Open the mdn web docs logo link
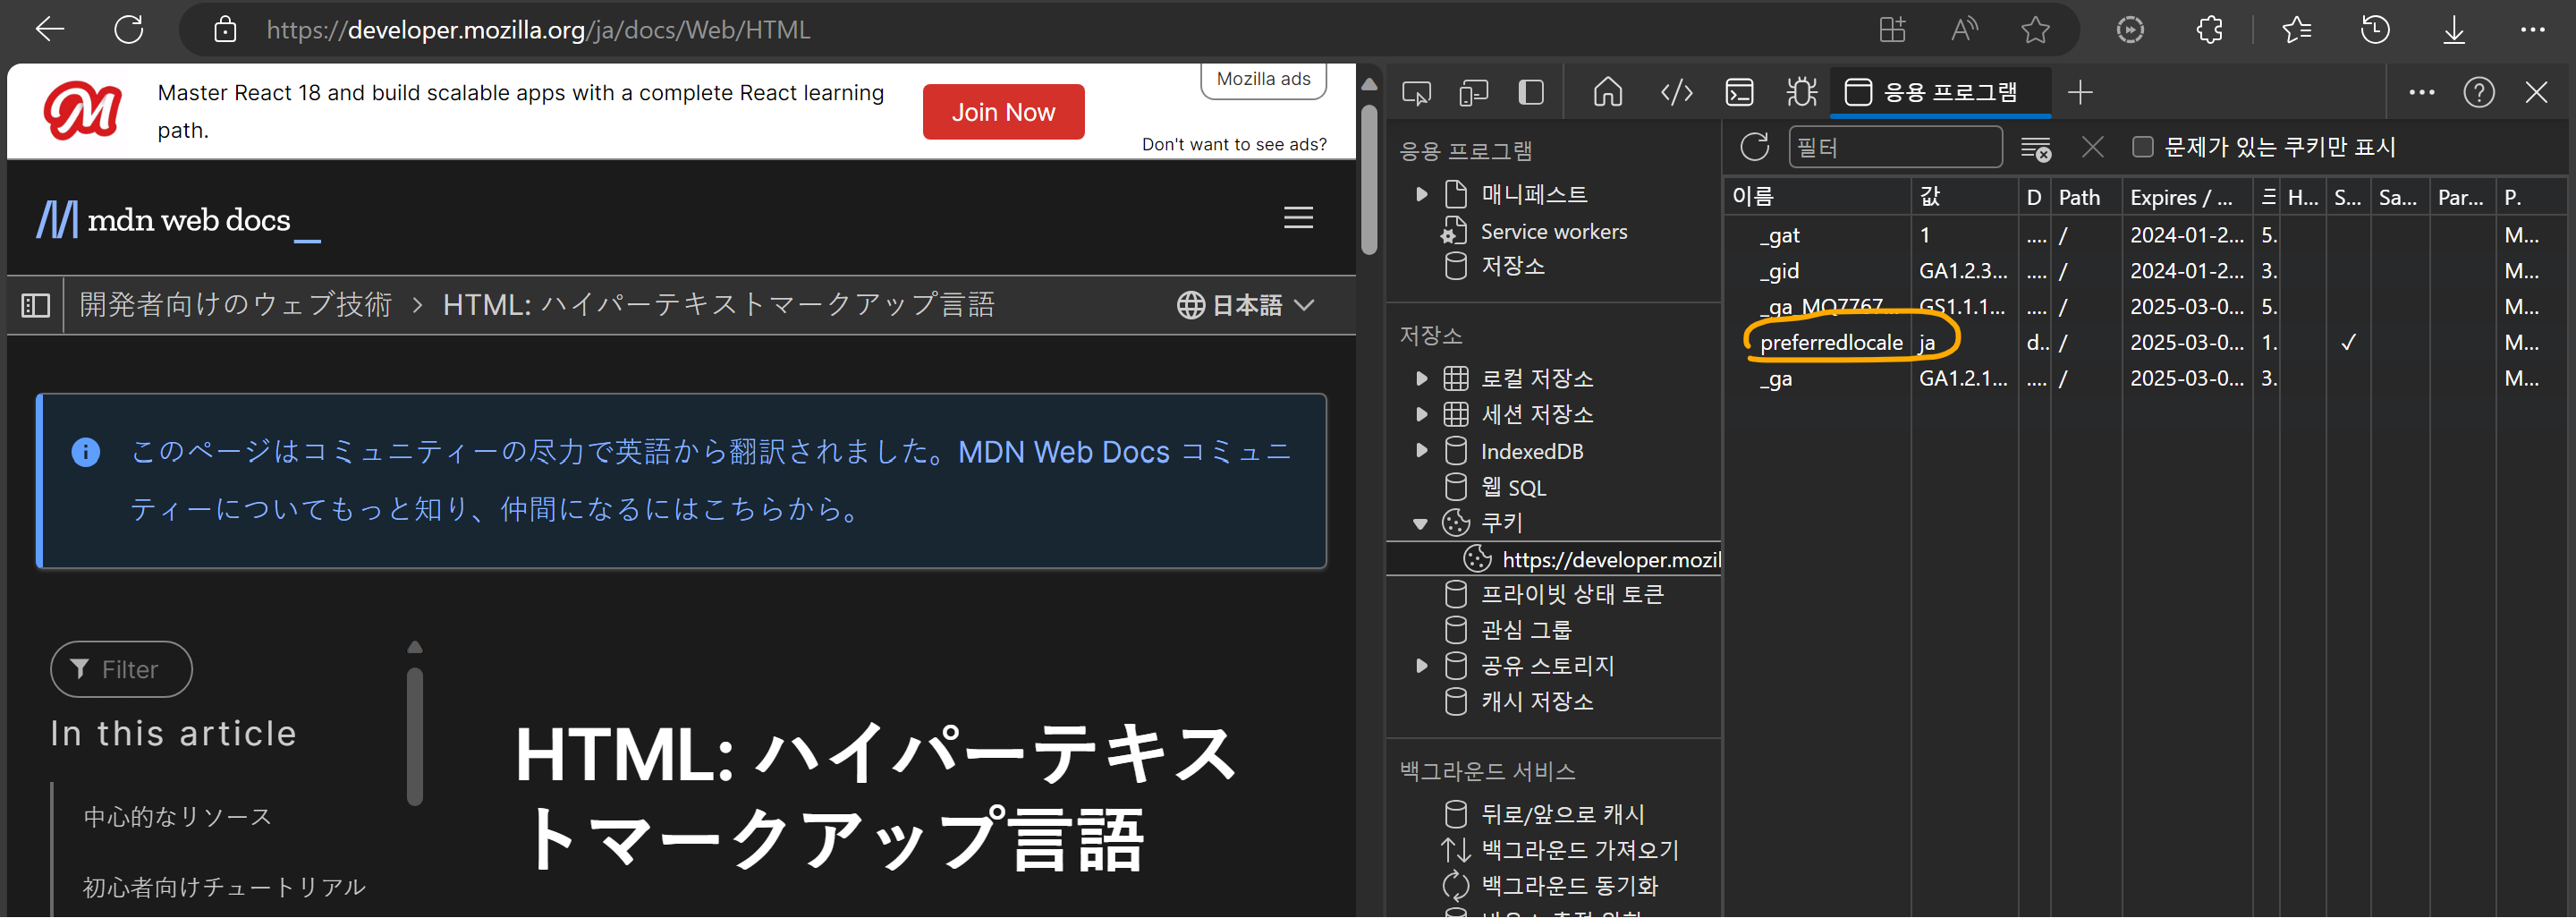This screenshot has width=2576, height=918. [x=178, y=220]
